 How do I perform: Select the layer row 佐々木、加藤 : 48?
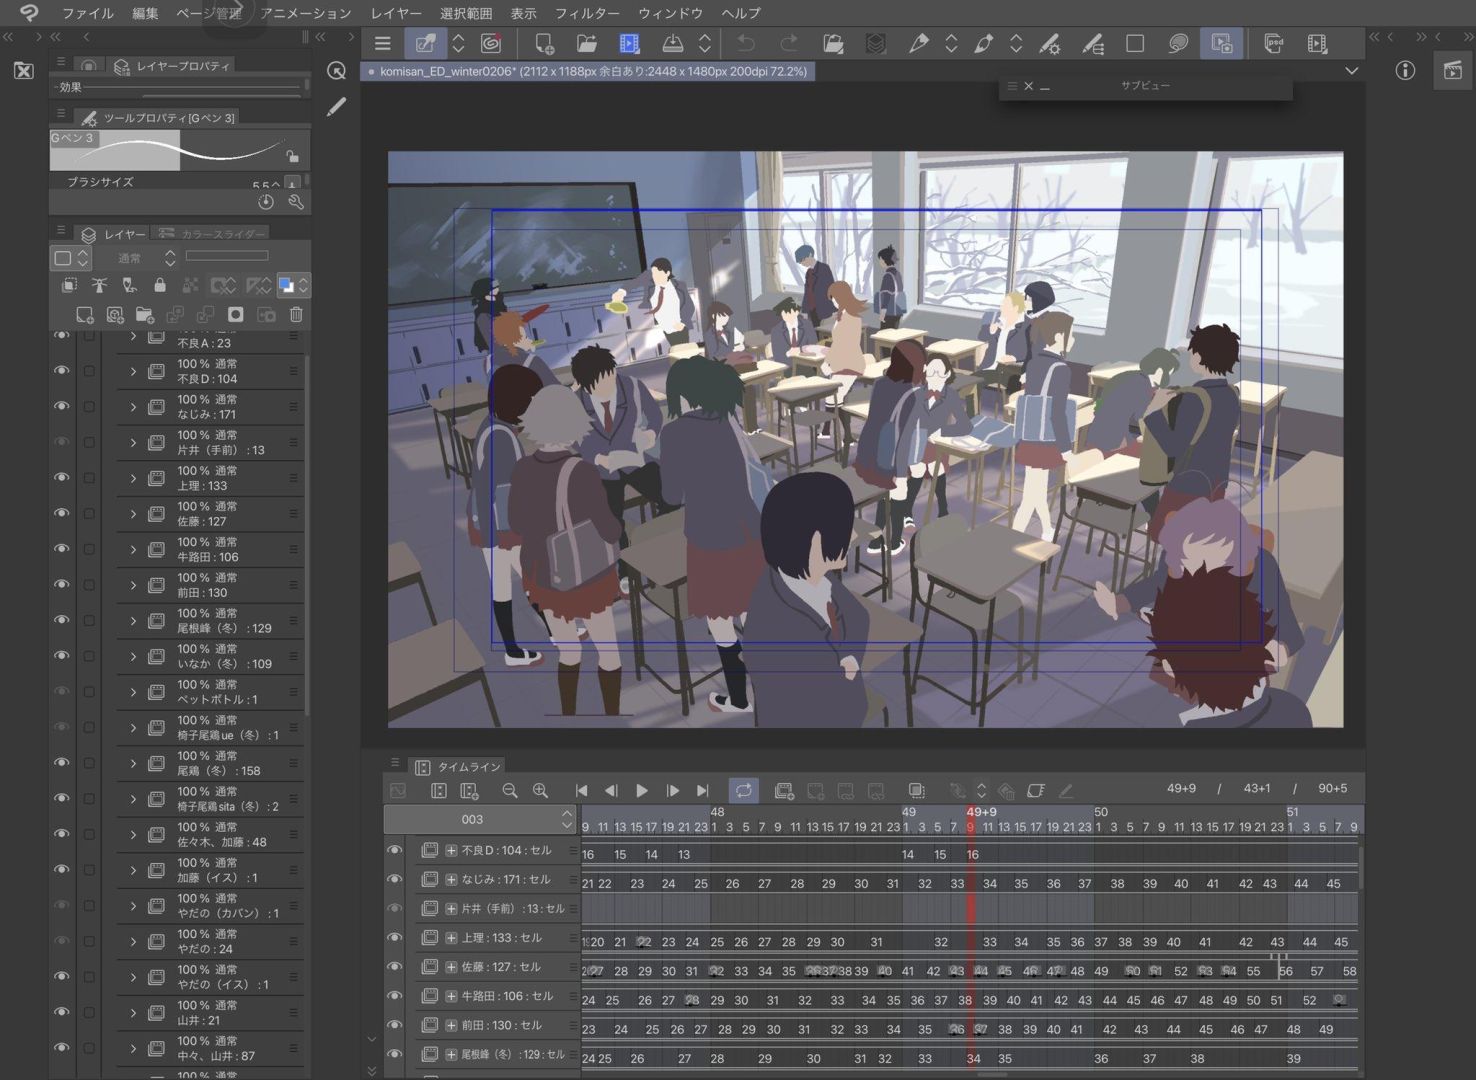[x=210, y=835]
